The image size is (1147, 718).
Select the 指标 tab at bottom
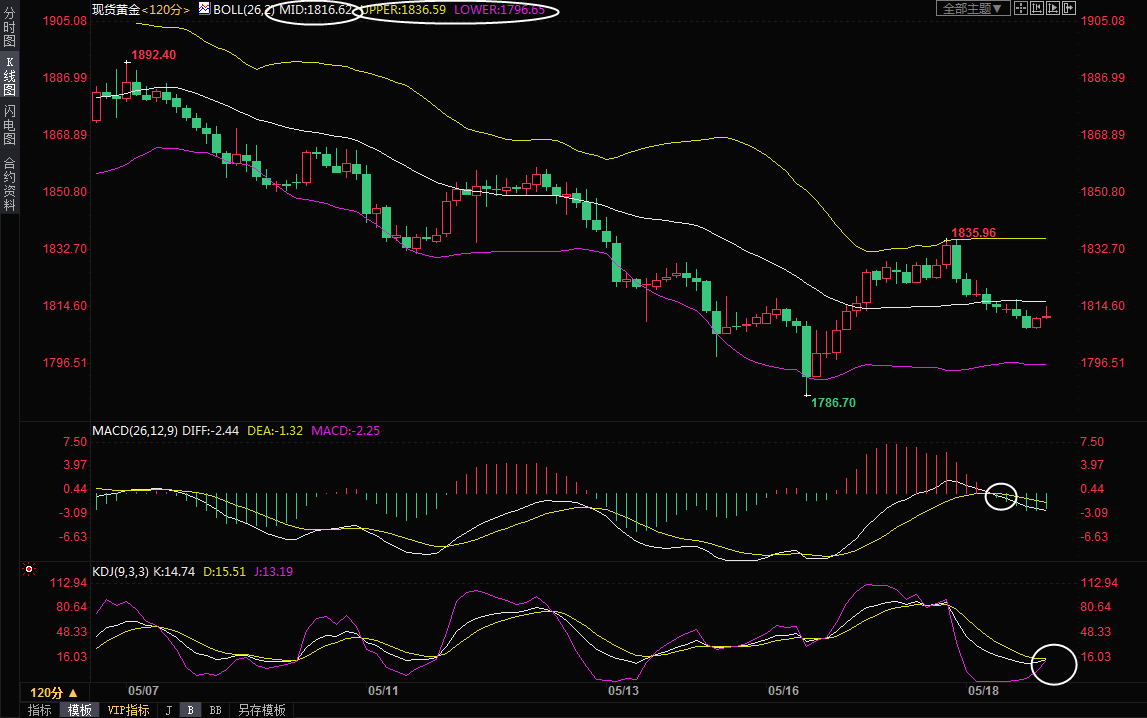coord(40,710)
